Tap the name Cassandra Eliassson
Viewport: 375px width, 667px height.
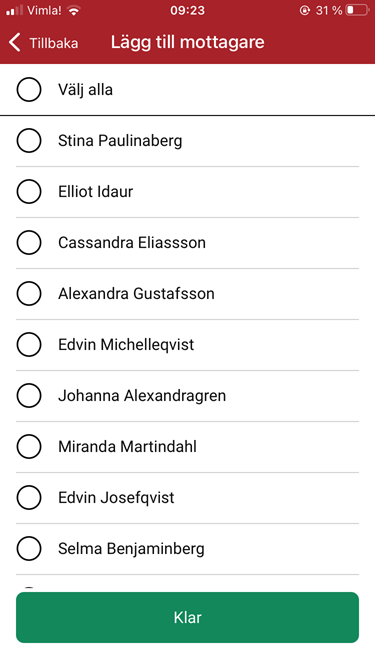point(132,242)
